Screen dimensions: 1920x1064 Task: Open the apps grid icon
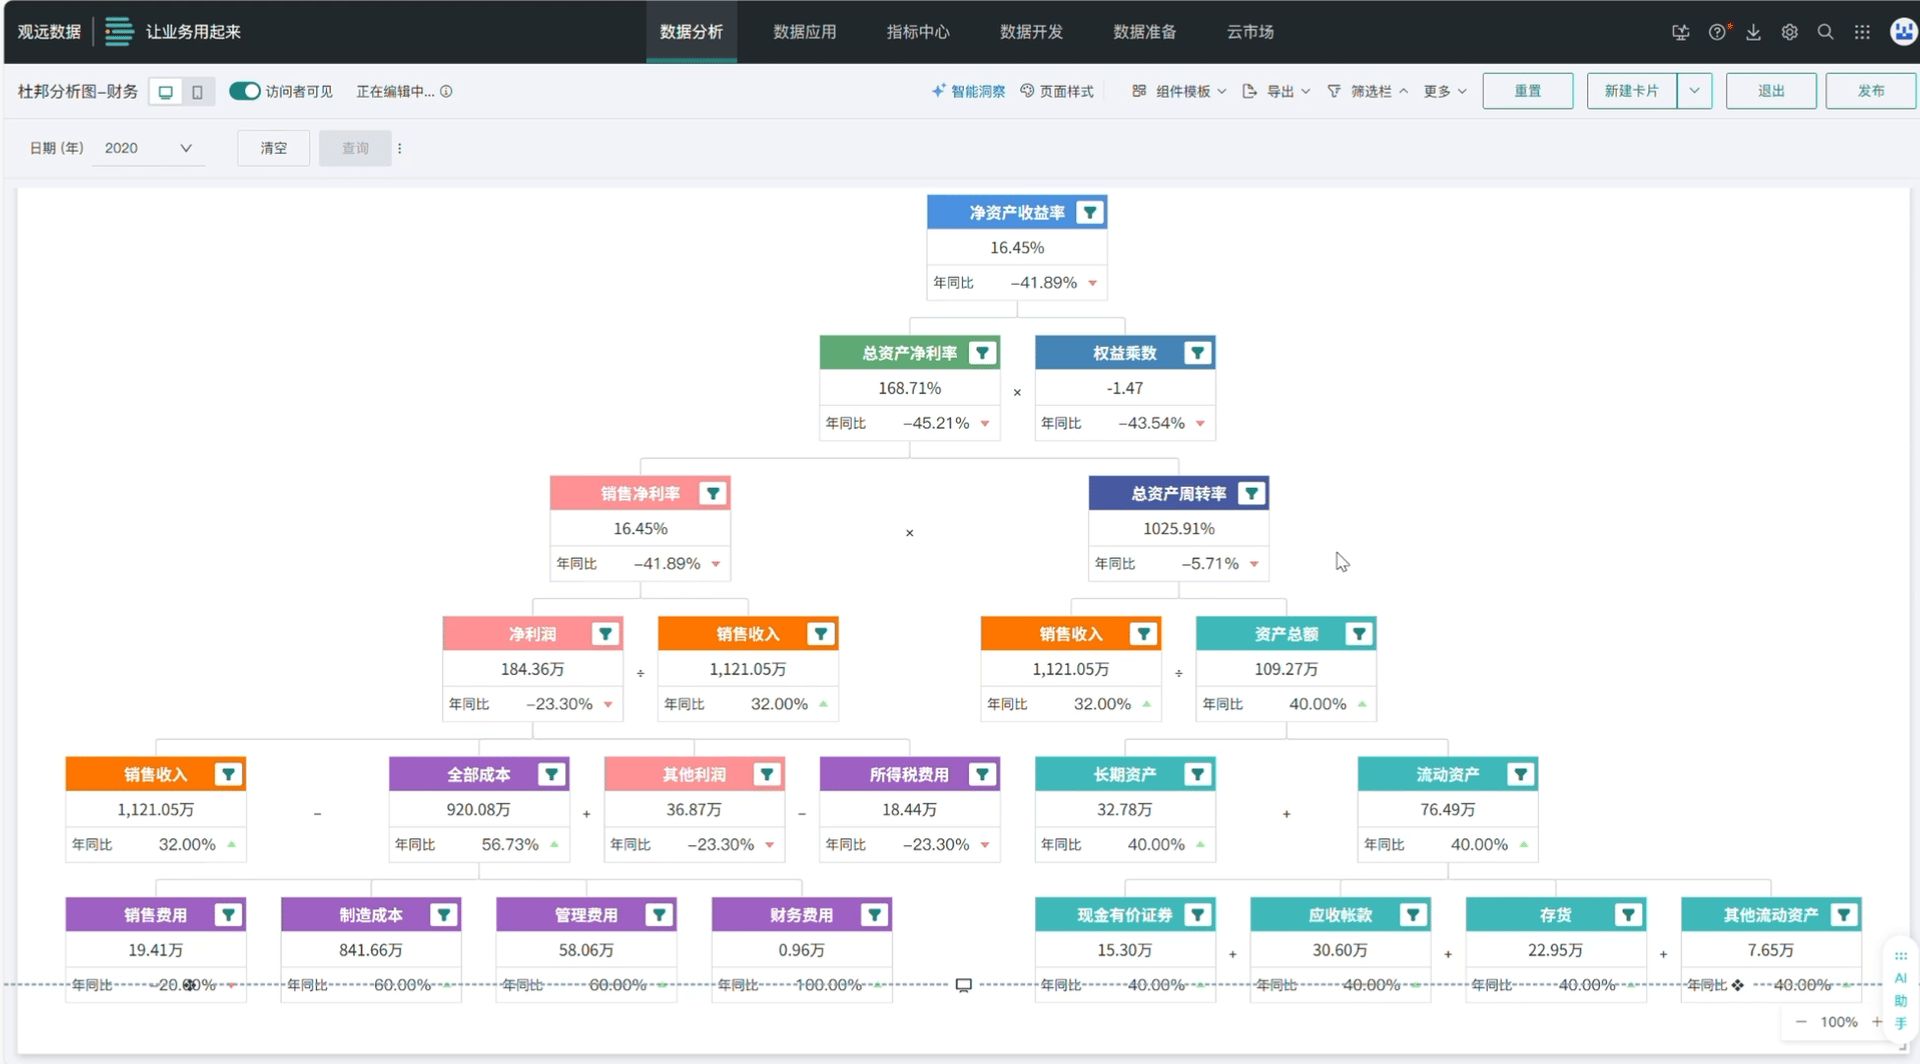coord(1861,32)
